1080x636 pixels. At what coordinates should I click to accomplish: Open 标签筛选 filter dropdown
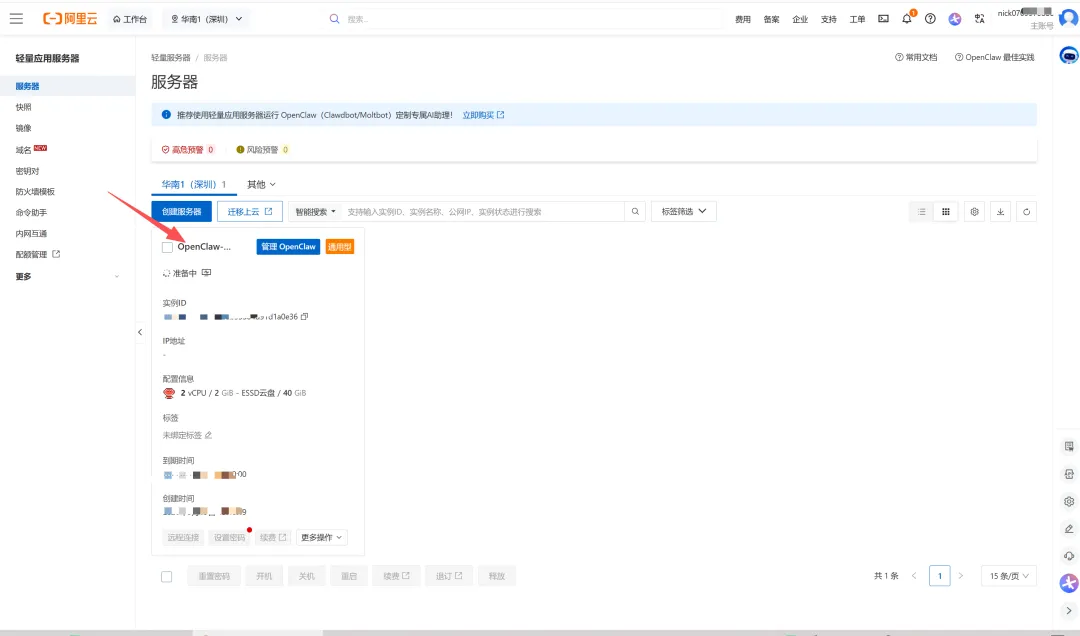click(684, 212)
